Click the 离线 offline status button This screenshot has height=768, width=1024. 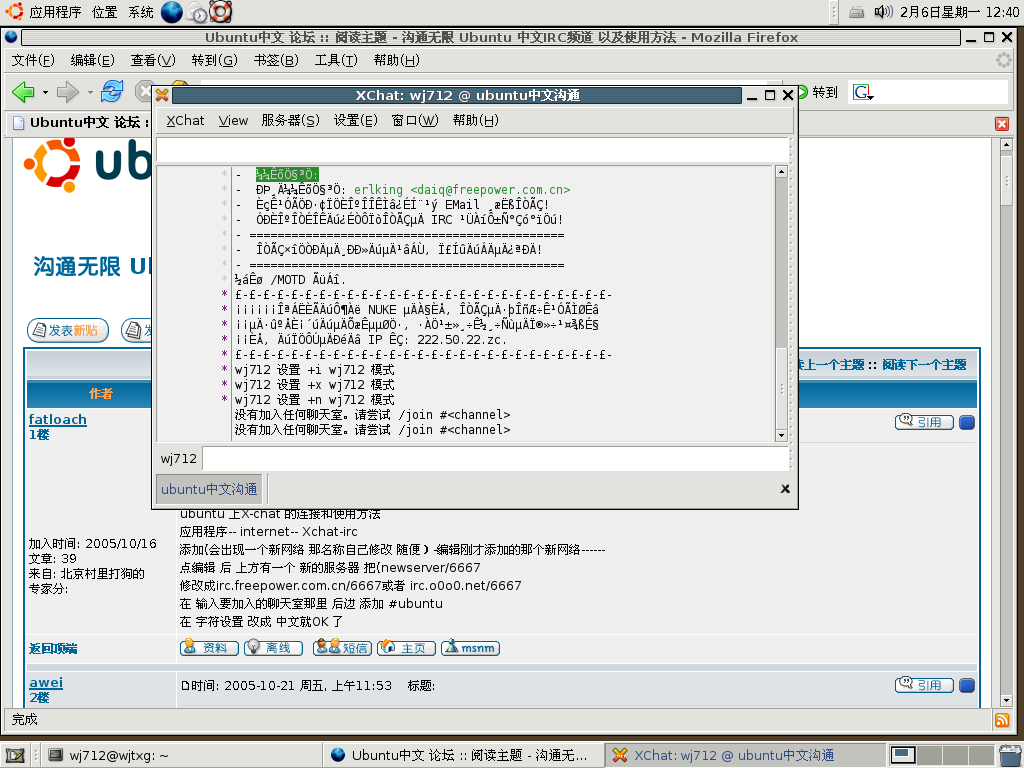(273, 648)
